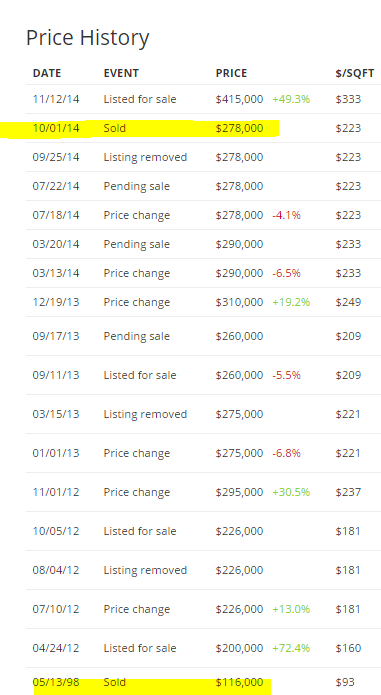Viewport: 381px width, 695px height.
Task: Select the 10/05/12 Listed for sale row
Action: [203, 531]
